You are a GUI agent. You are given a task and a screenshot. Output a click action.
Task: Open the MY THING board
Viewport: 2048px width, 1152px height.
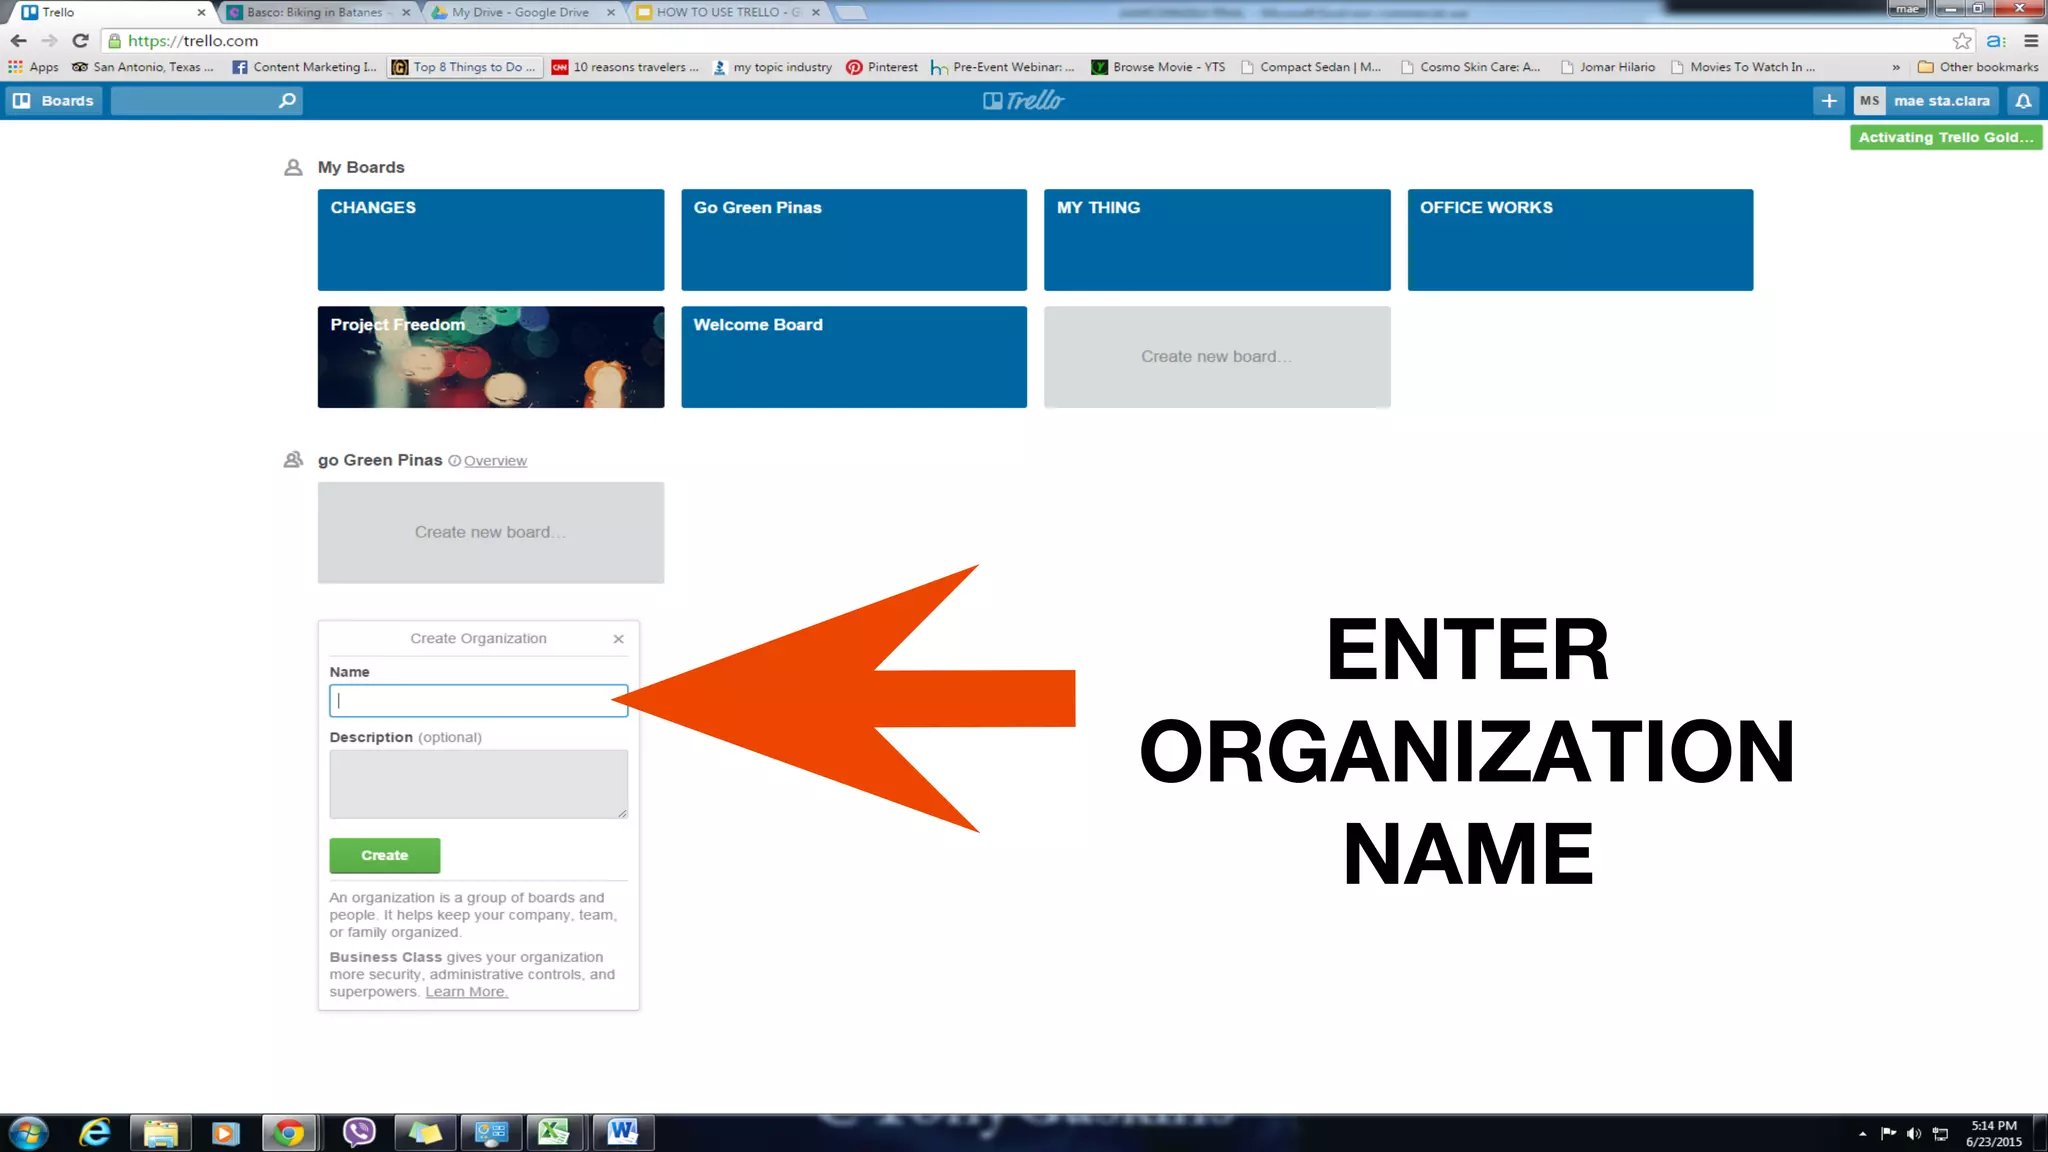[x=1217, y=240]
